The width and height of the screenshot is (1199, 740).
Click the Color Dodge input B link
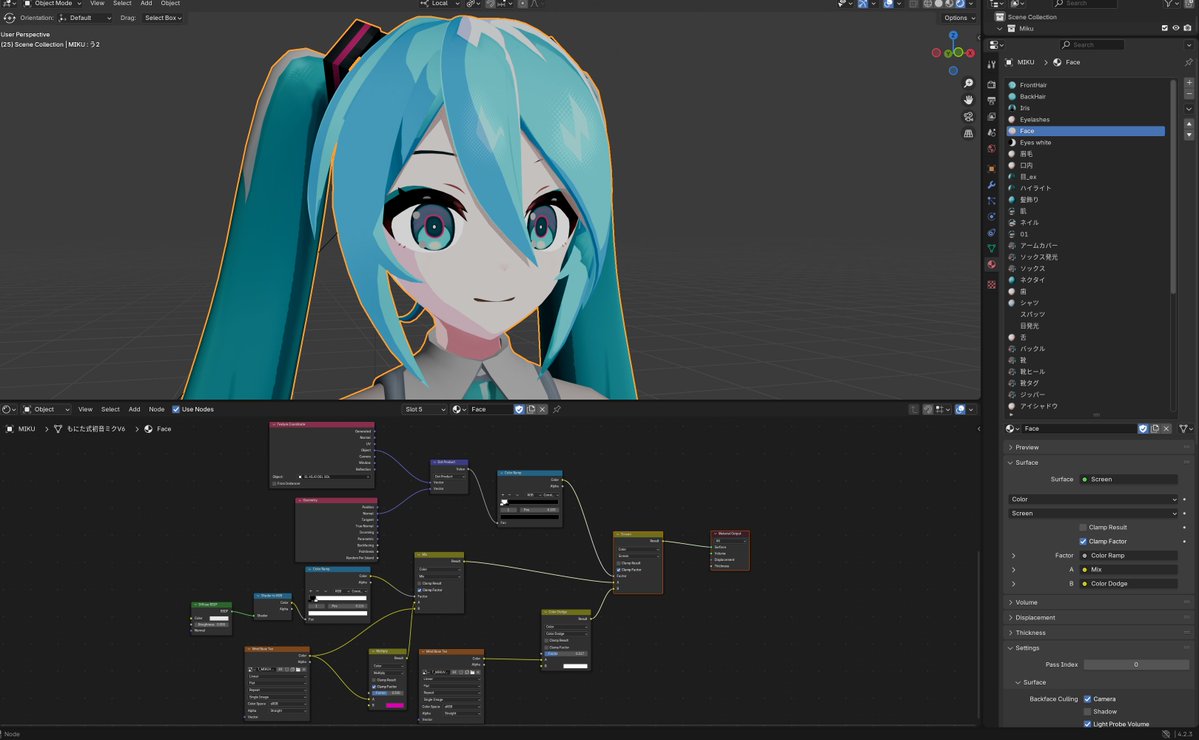[x=1129, y=584]
